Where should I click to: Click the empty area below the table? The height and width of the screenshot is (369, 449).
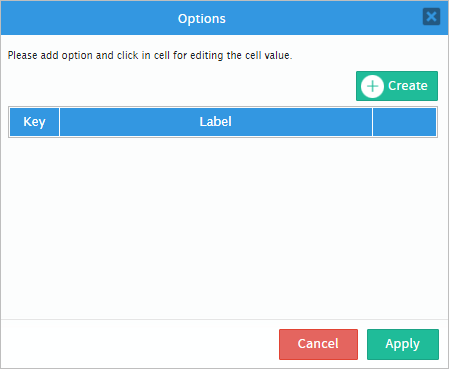point(223,227)
